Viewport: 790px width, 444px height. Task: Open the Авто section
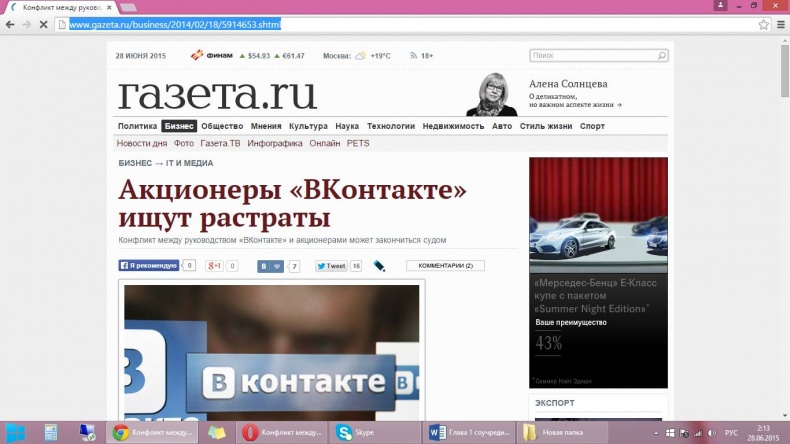(502, 126)
